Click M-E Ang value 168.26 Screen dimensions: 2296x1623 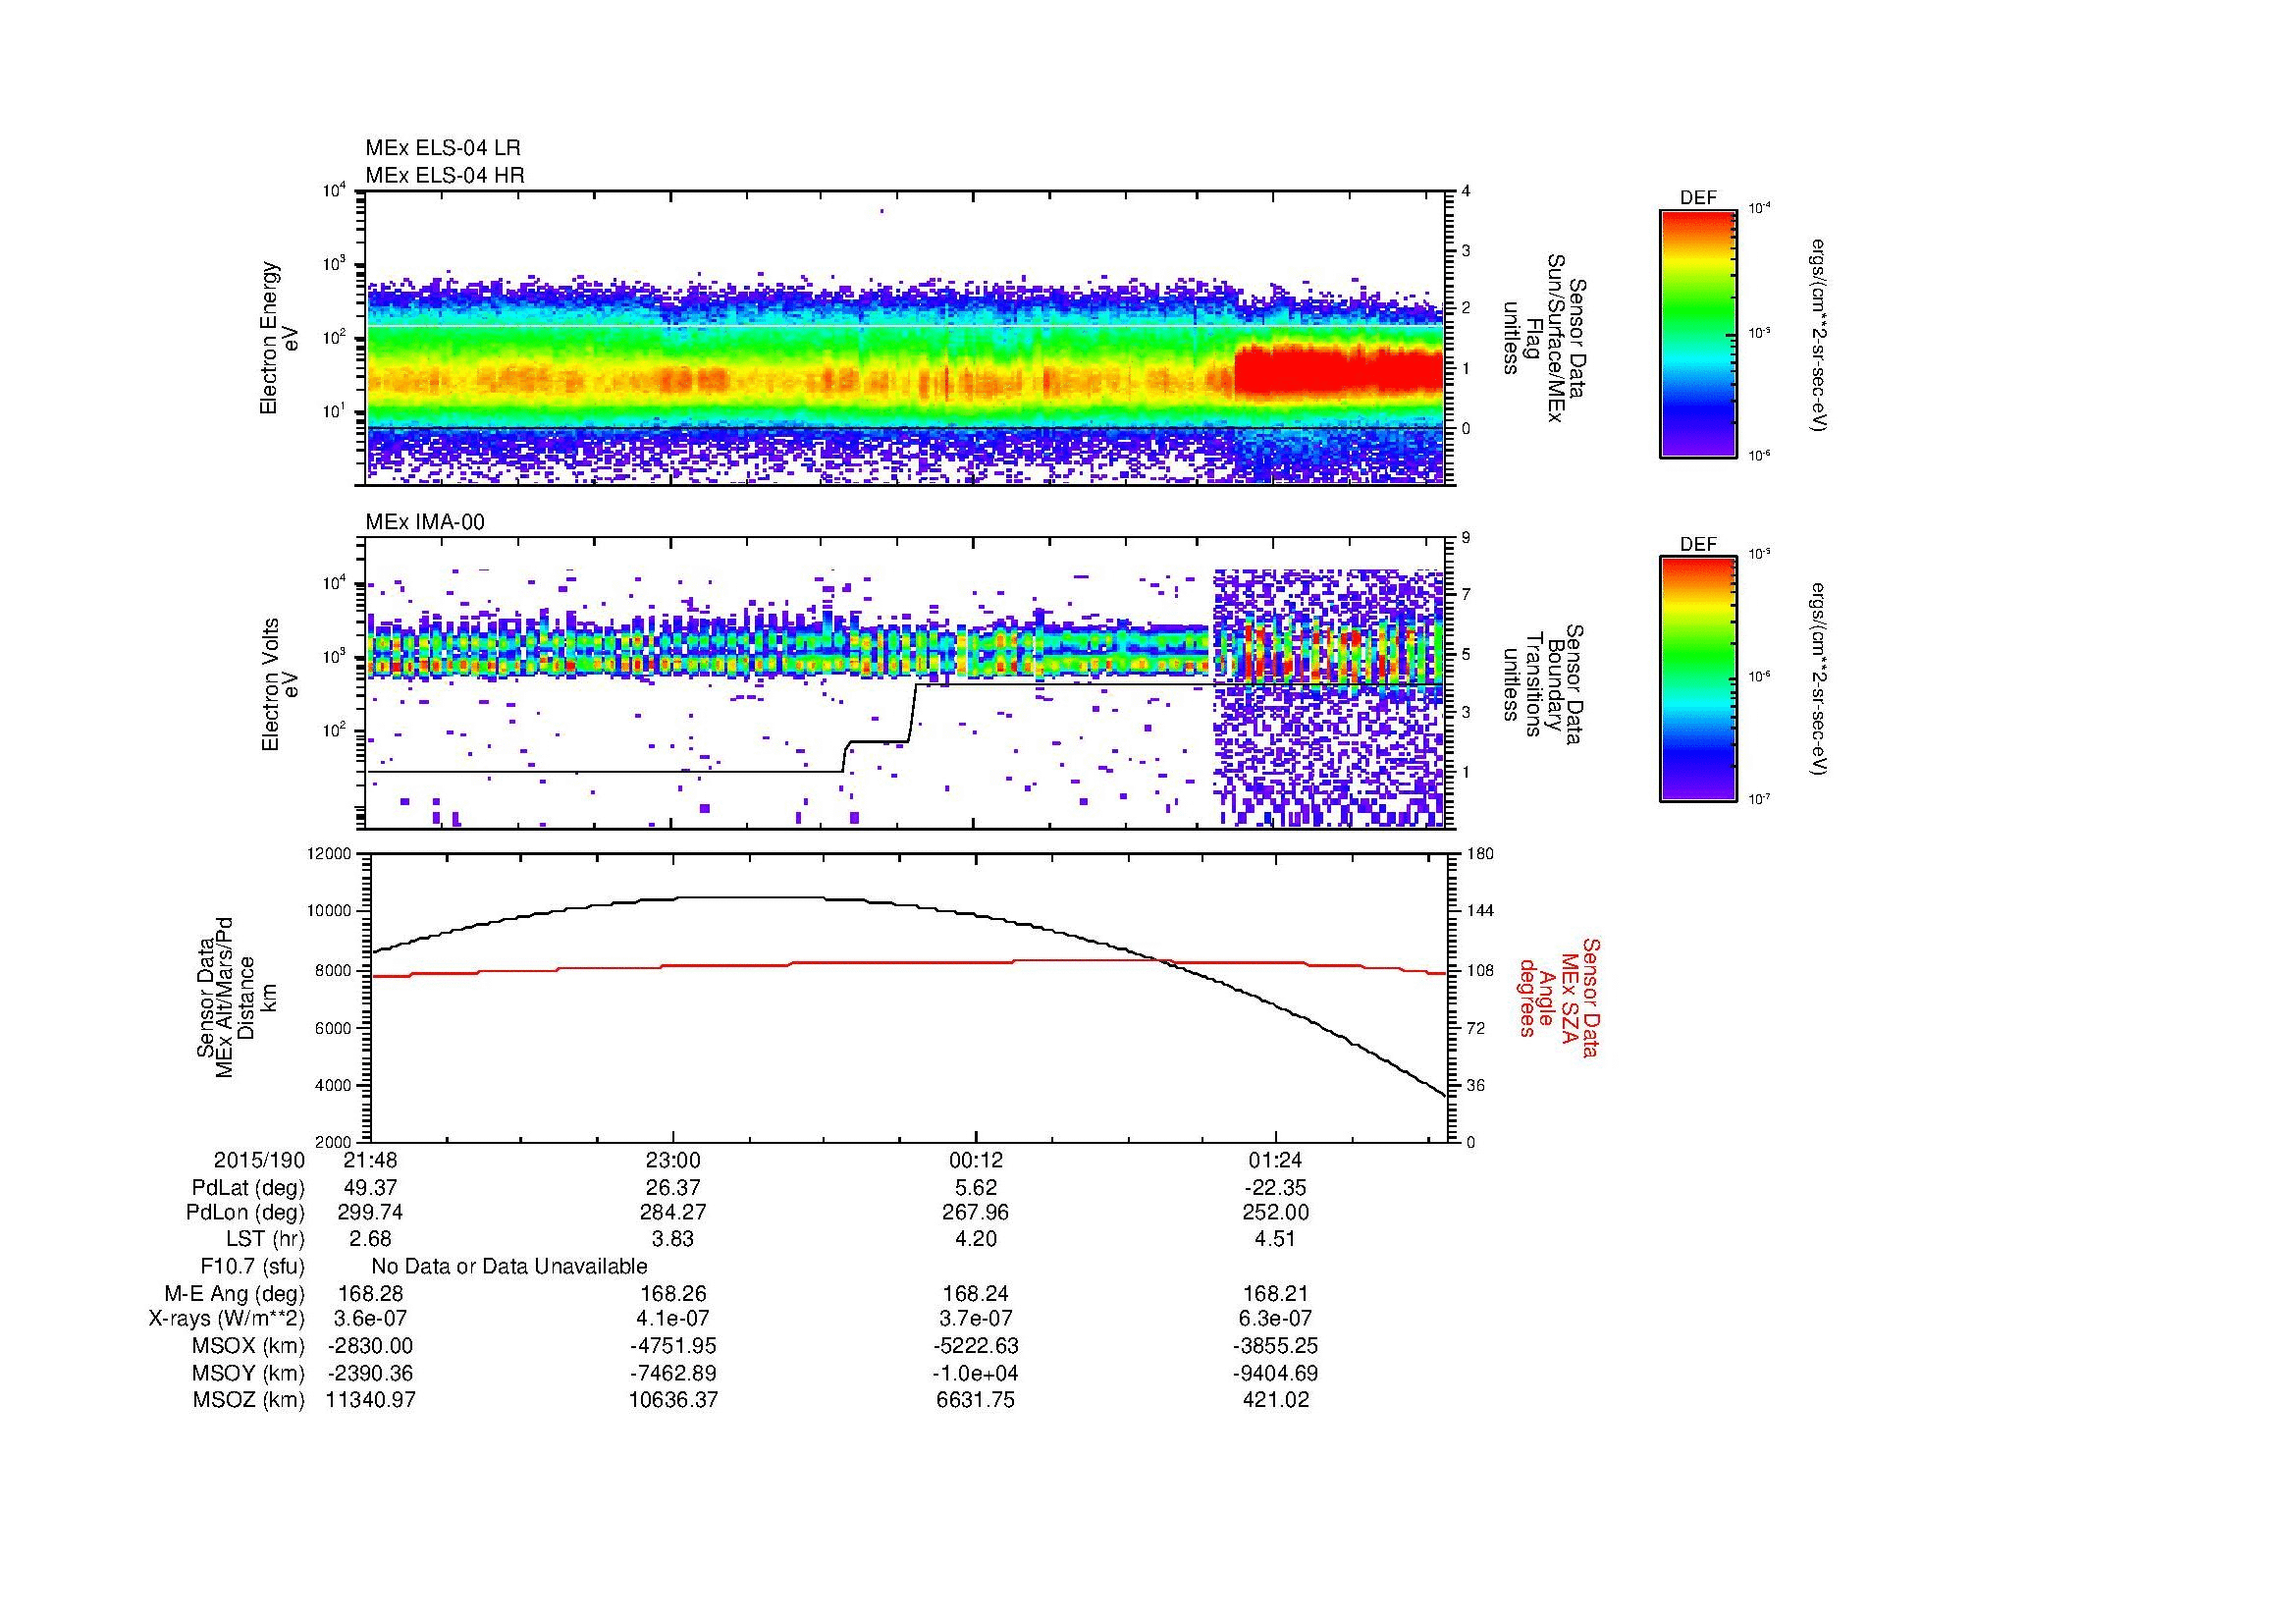tap(673, 1294)
